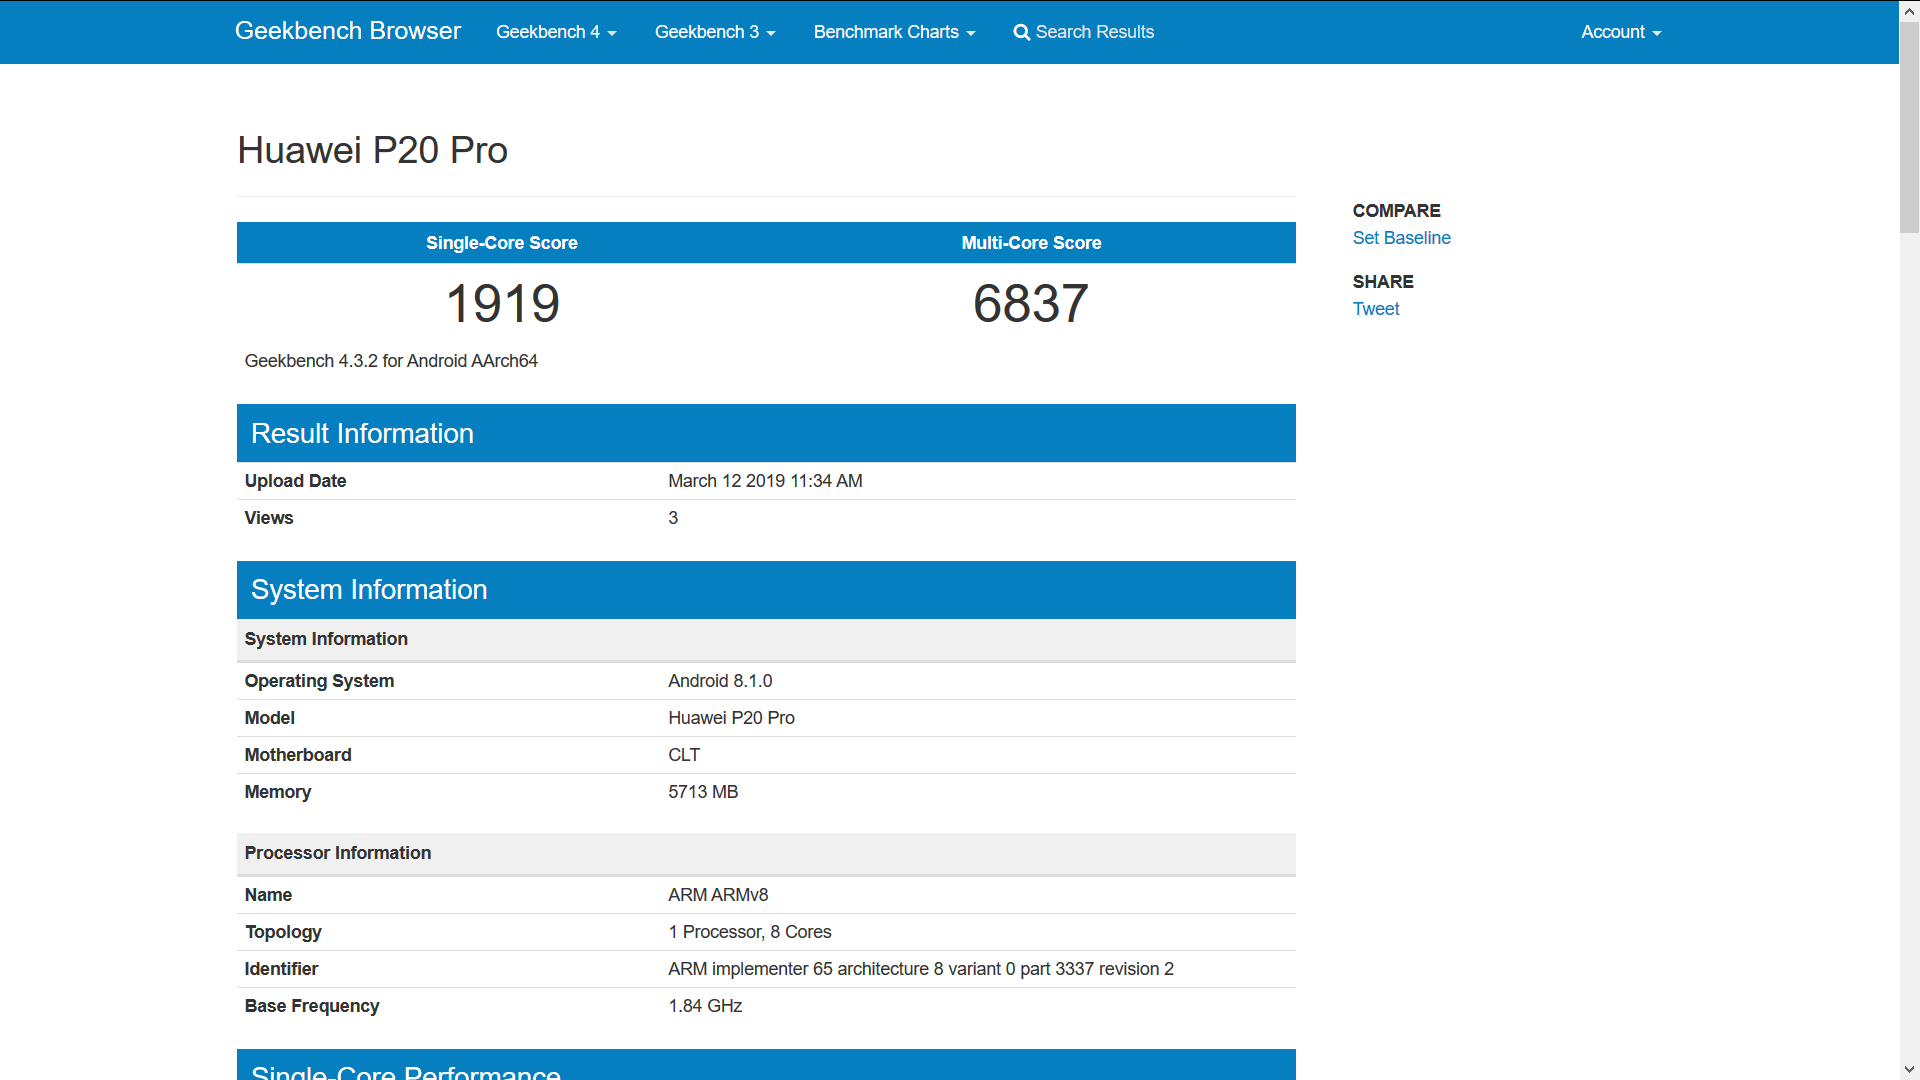Click the Huawei P20 Pro page title

coord(372,150)
